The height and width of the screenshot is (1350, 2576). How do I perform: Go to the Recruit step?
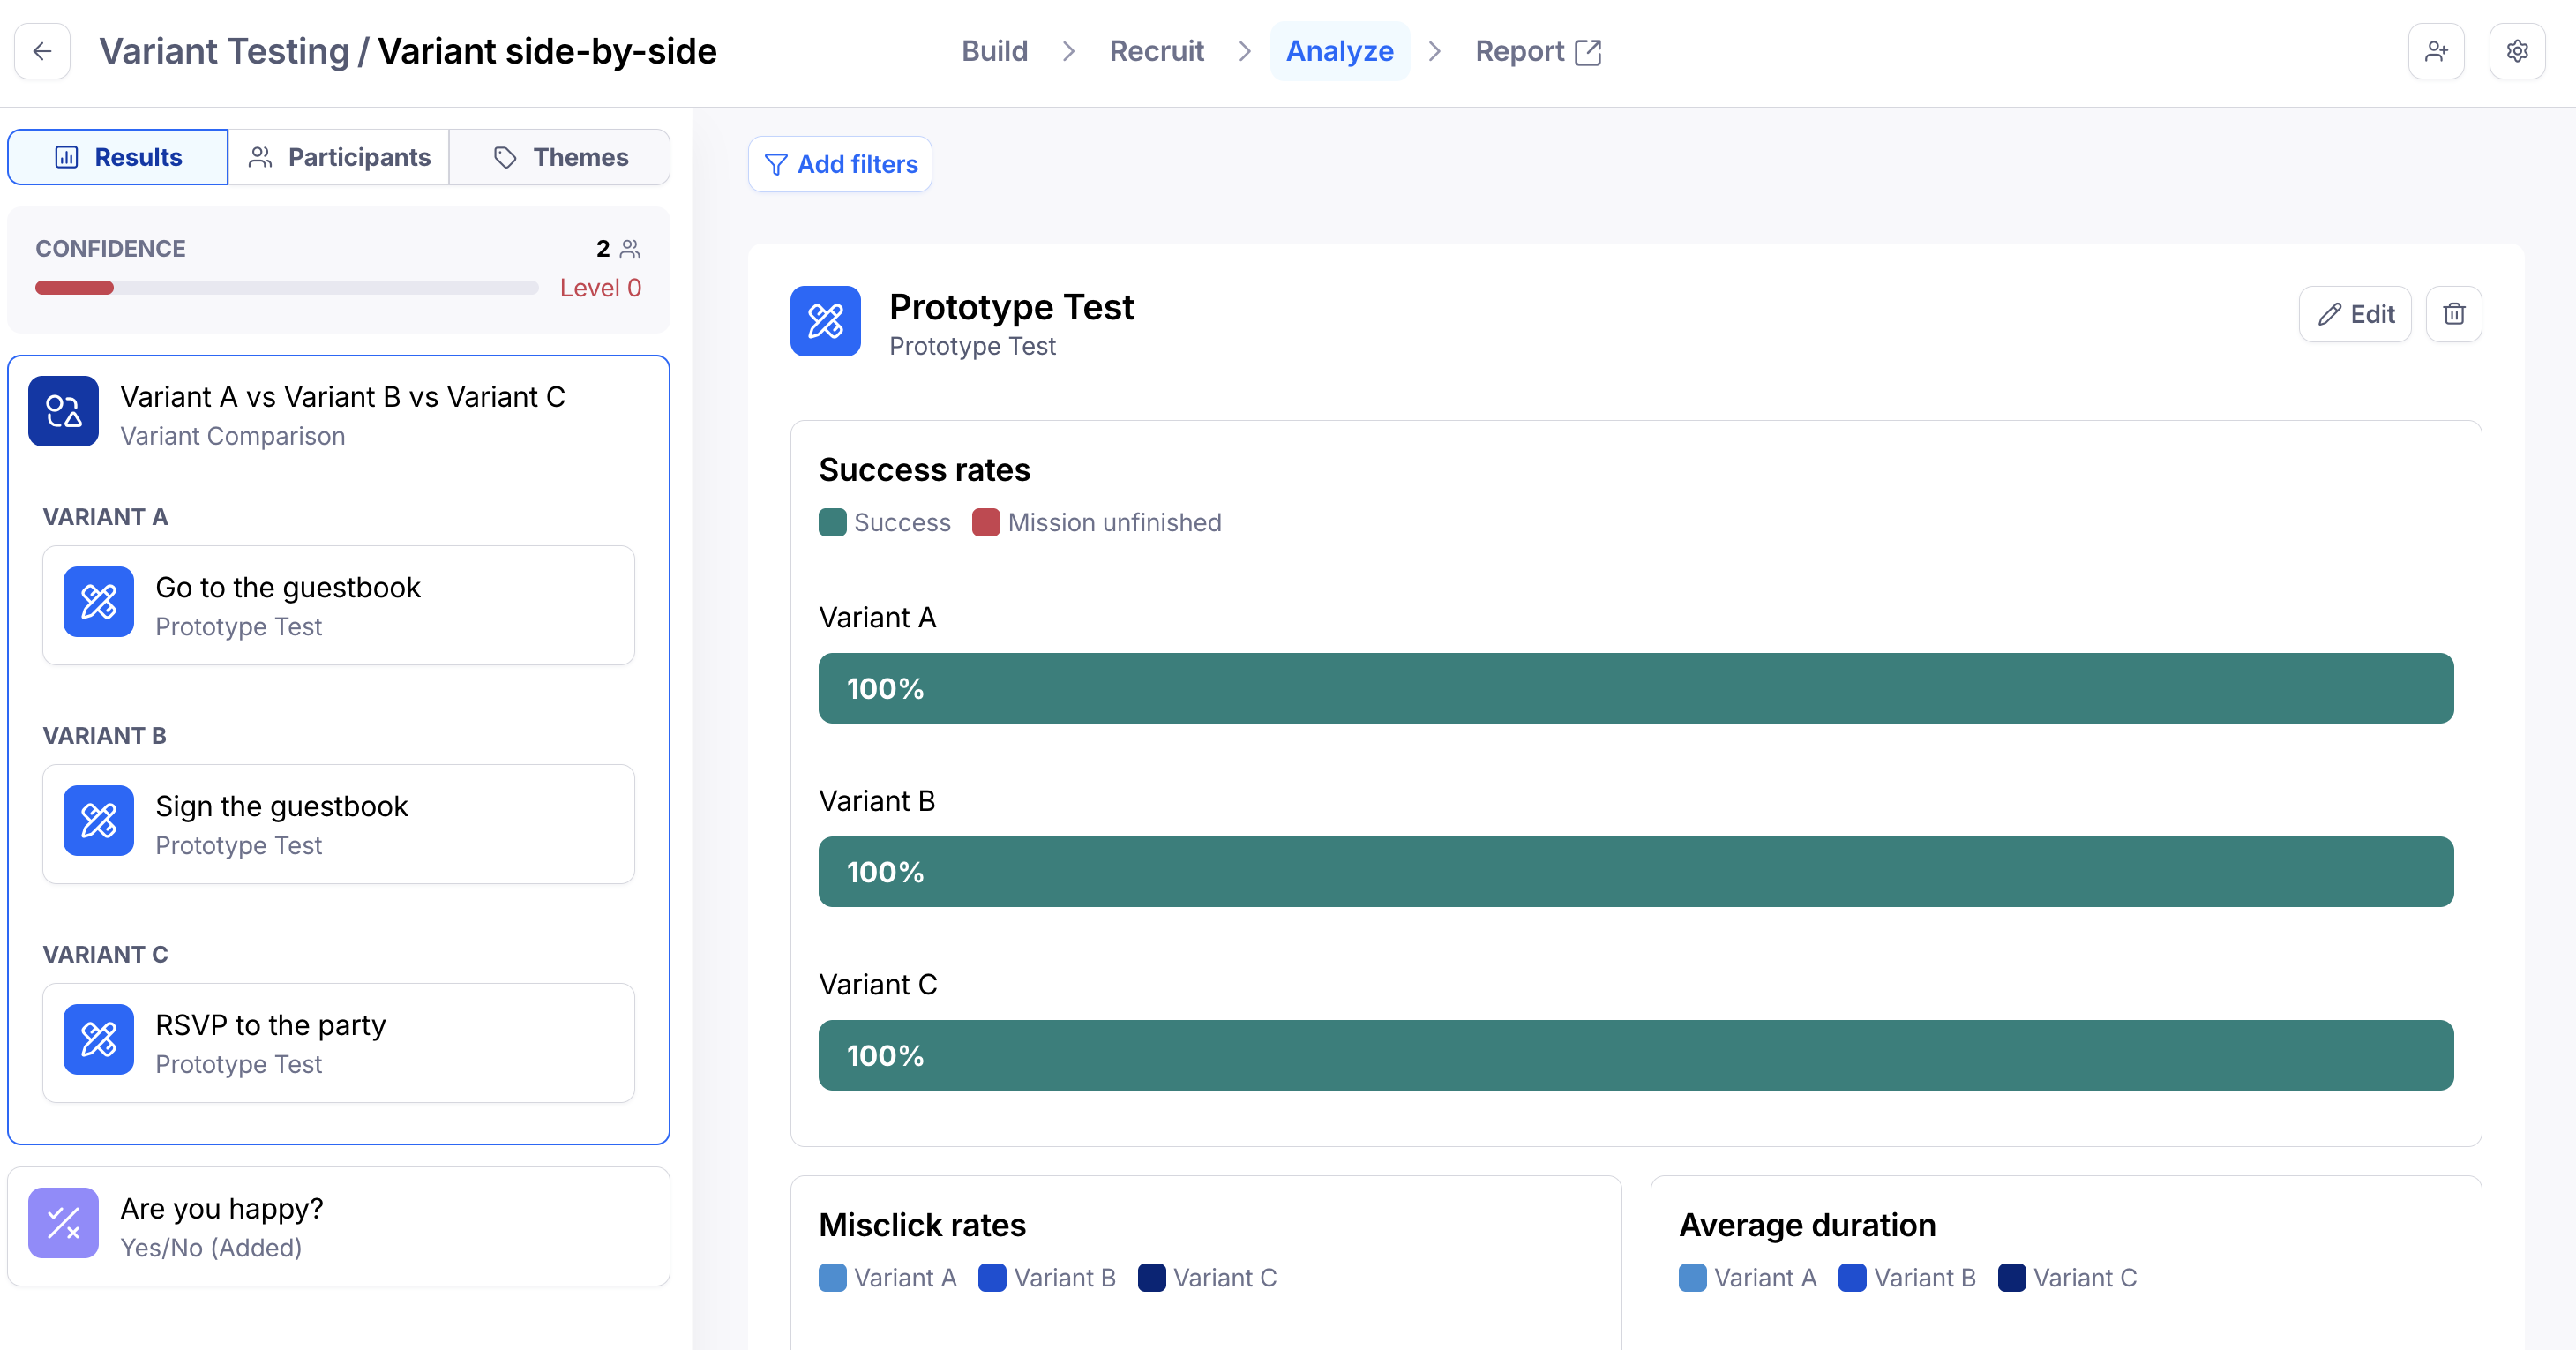[1156, 51]
